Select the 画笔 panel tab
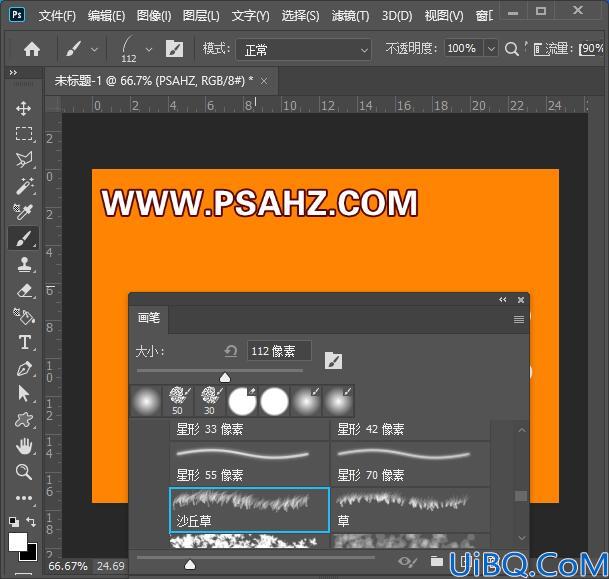 pos(149,318)
